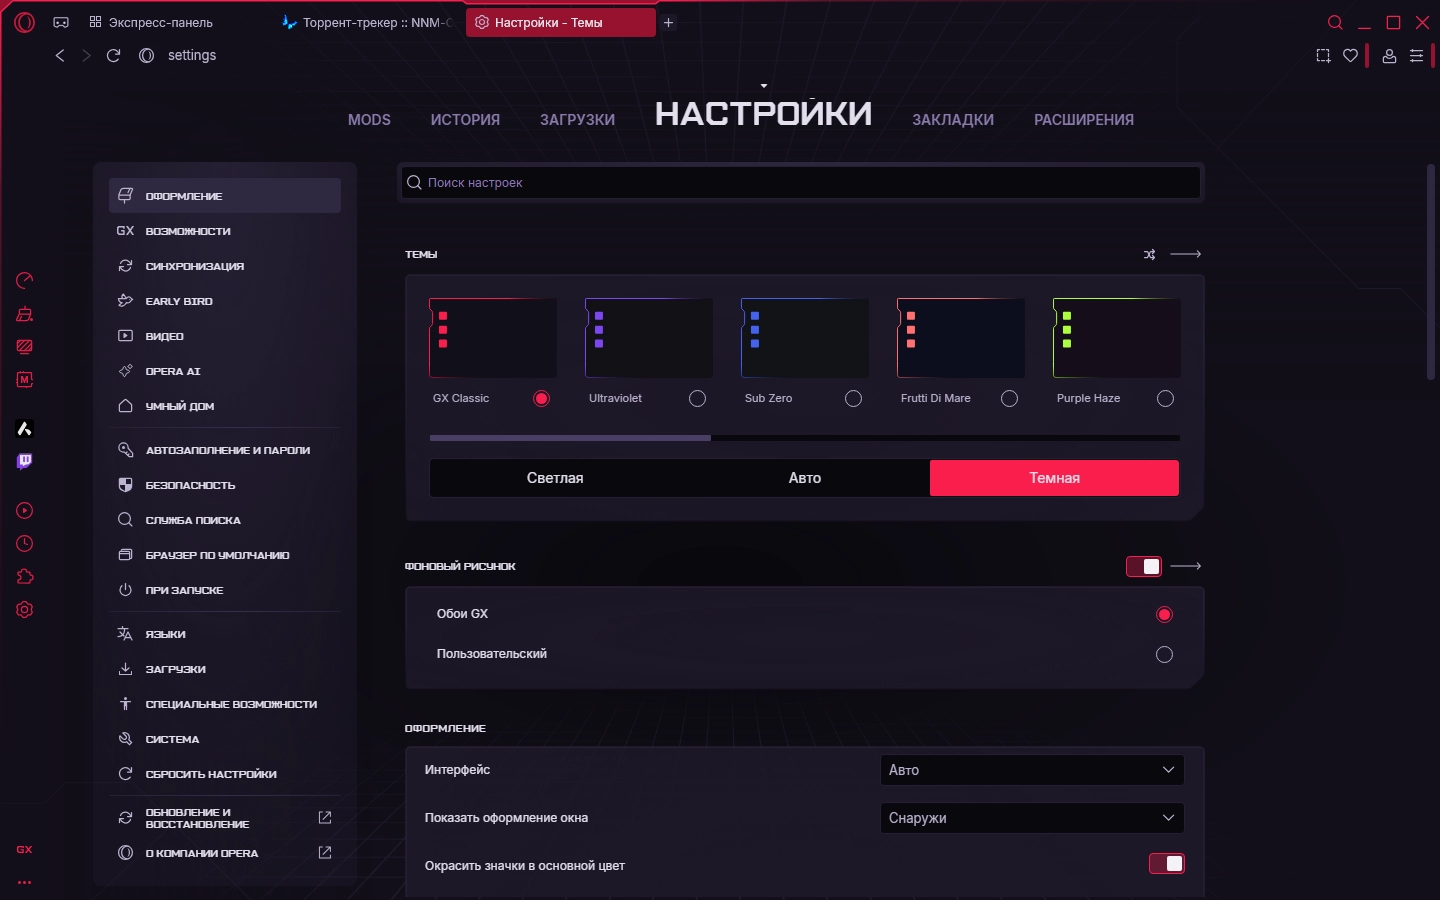Switch to the ЗАКЛАДКИ tab
The height and width of the screenshot is (900, 1440).
tap(953, 120)
